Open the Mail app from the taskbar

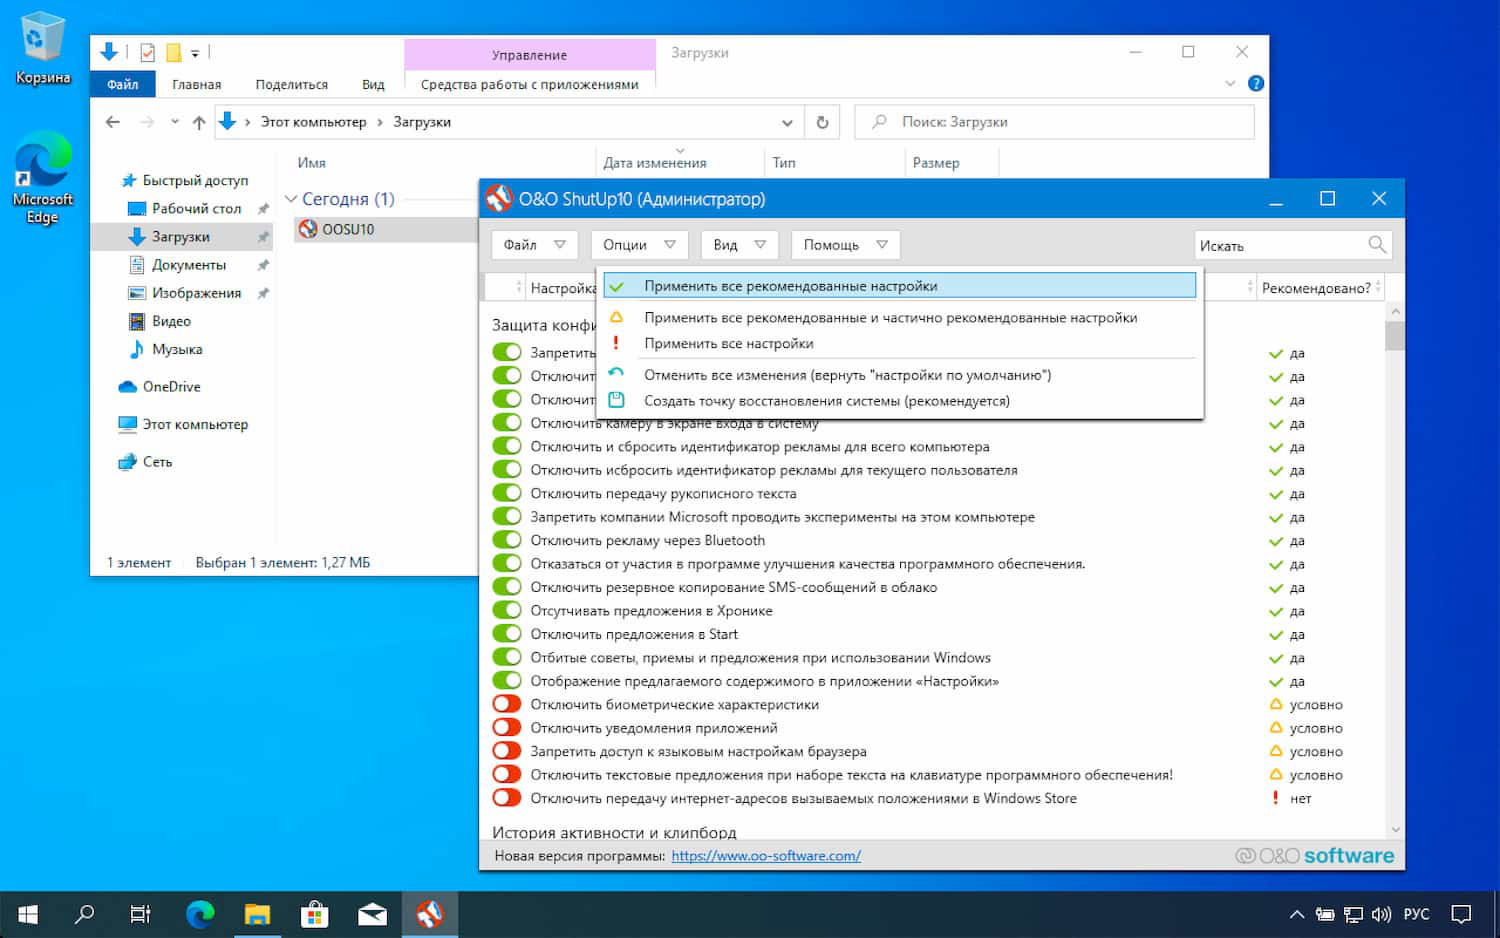[372, 913]
